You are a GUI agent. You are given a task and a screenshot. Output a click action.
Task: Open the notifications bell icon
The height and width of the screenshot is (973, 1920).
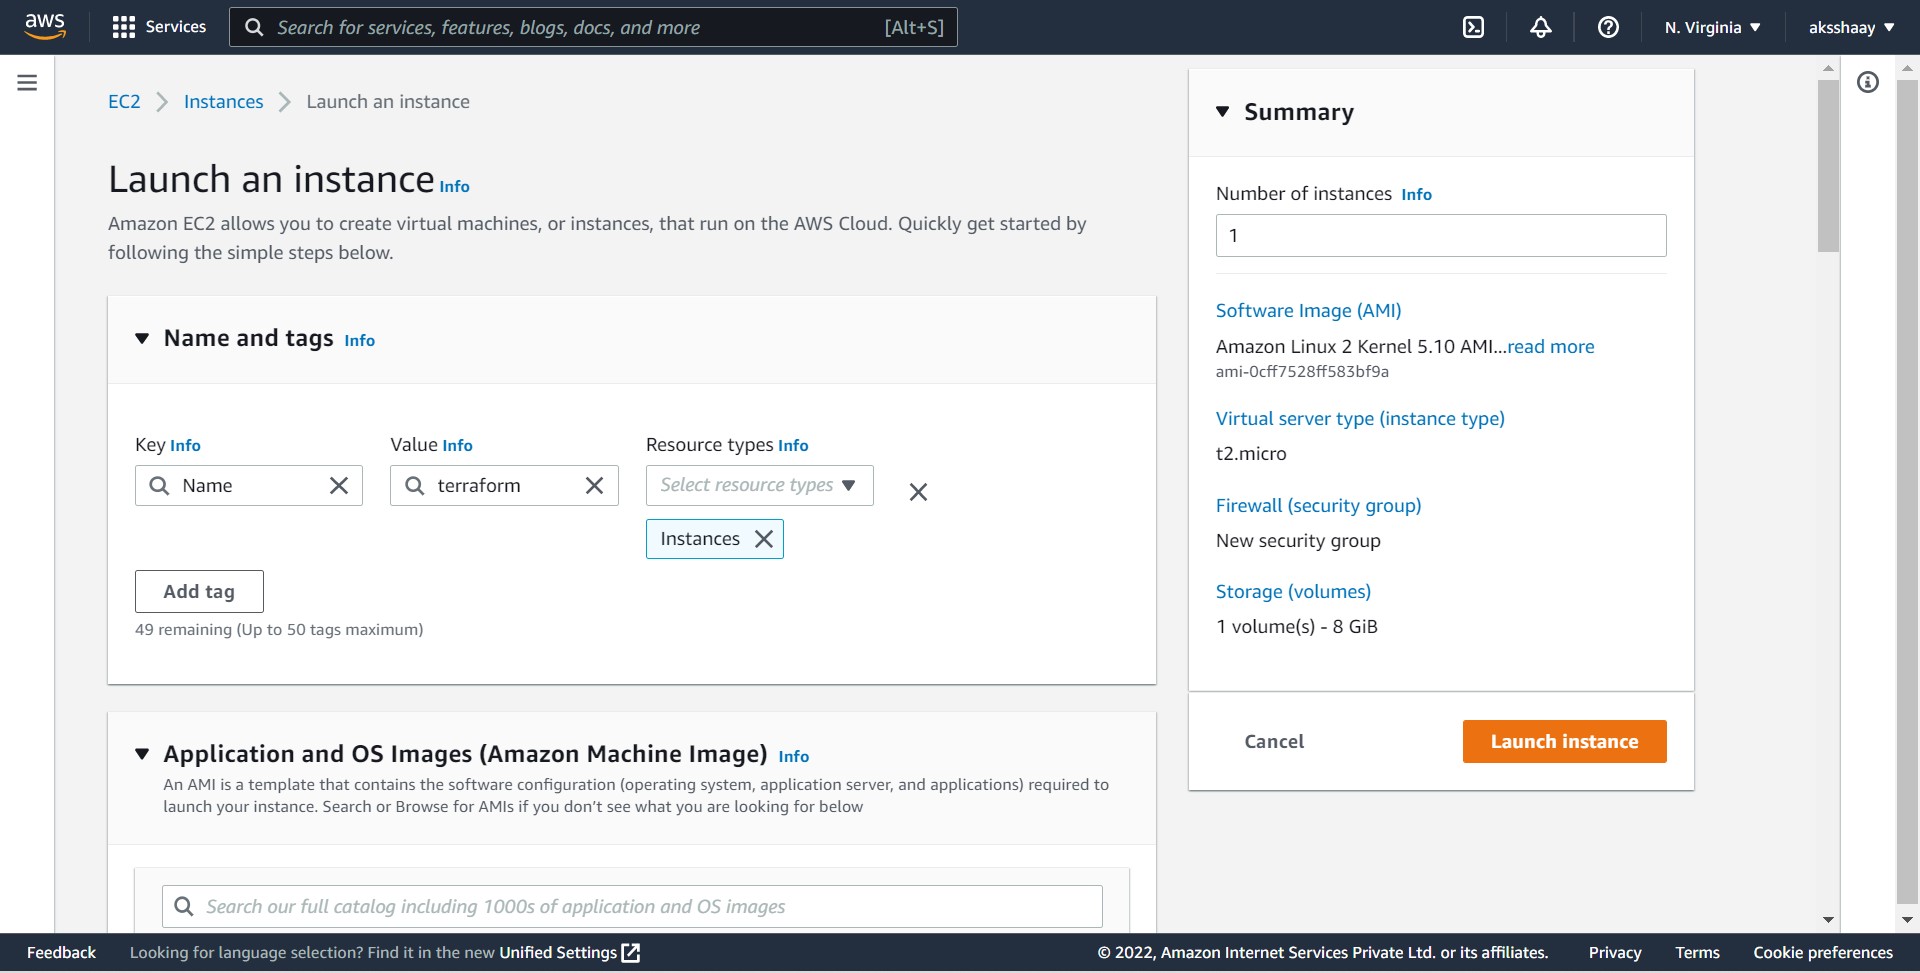[1539, 27]
